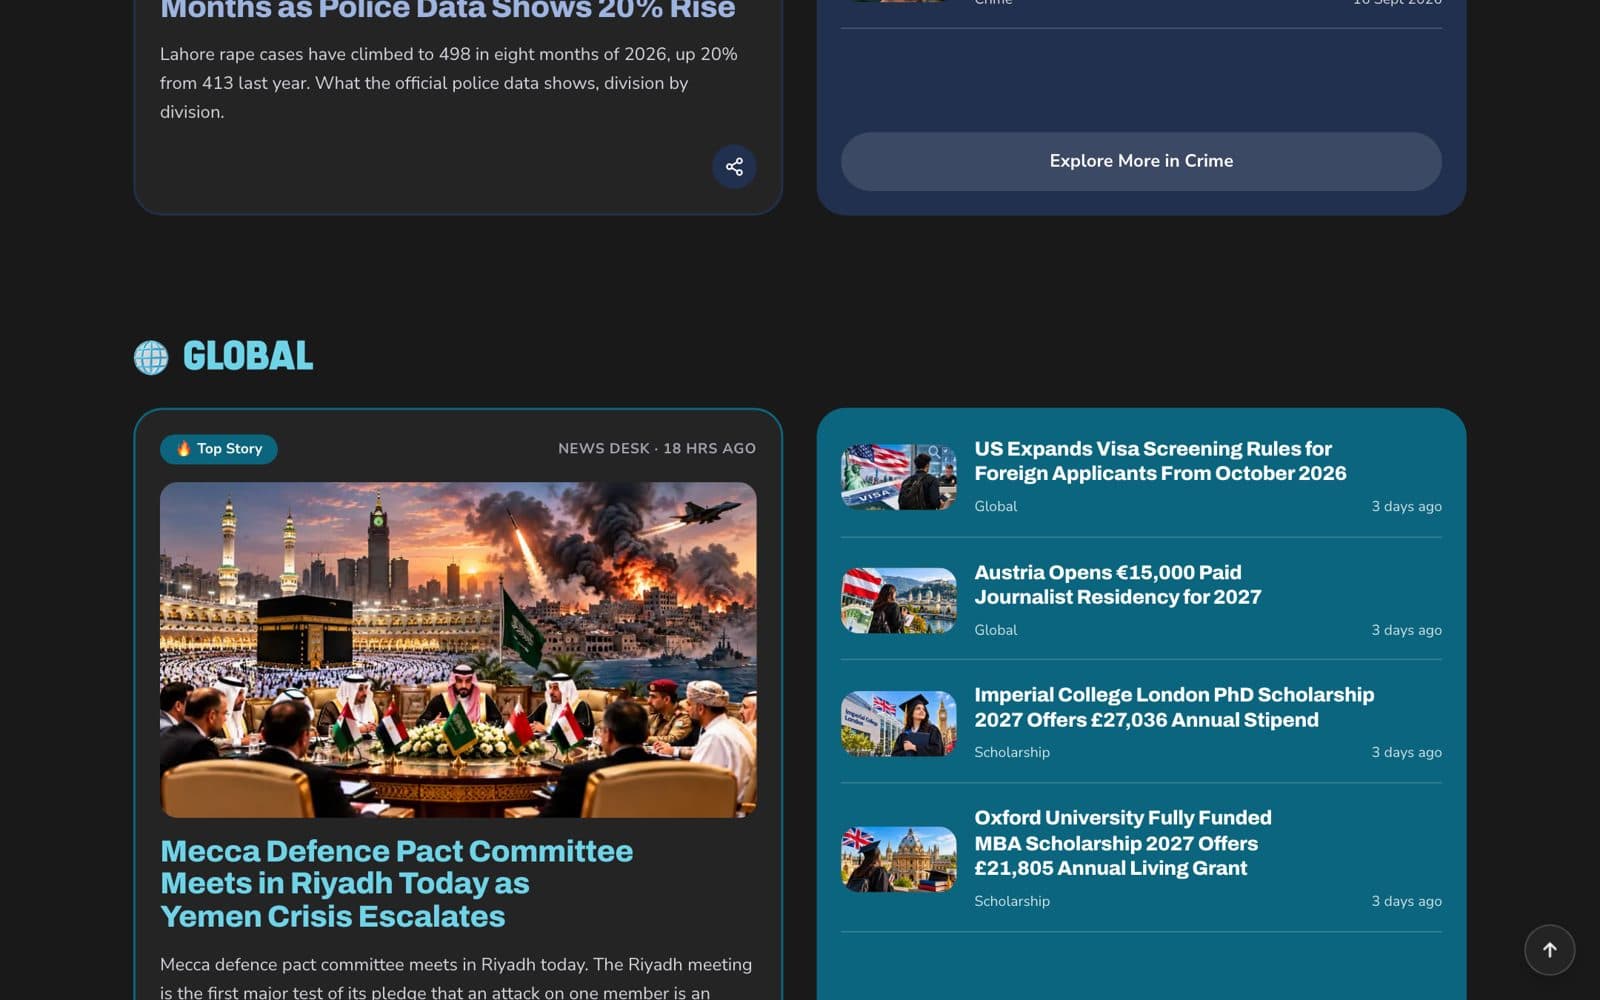Click the Mecca defence pact summary paragraph

point(456,978)
